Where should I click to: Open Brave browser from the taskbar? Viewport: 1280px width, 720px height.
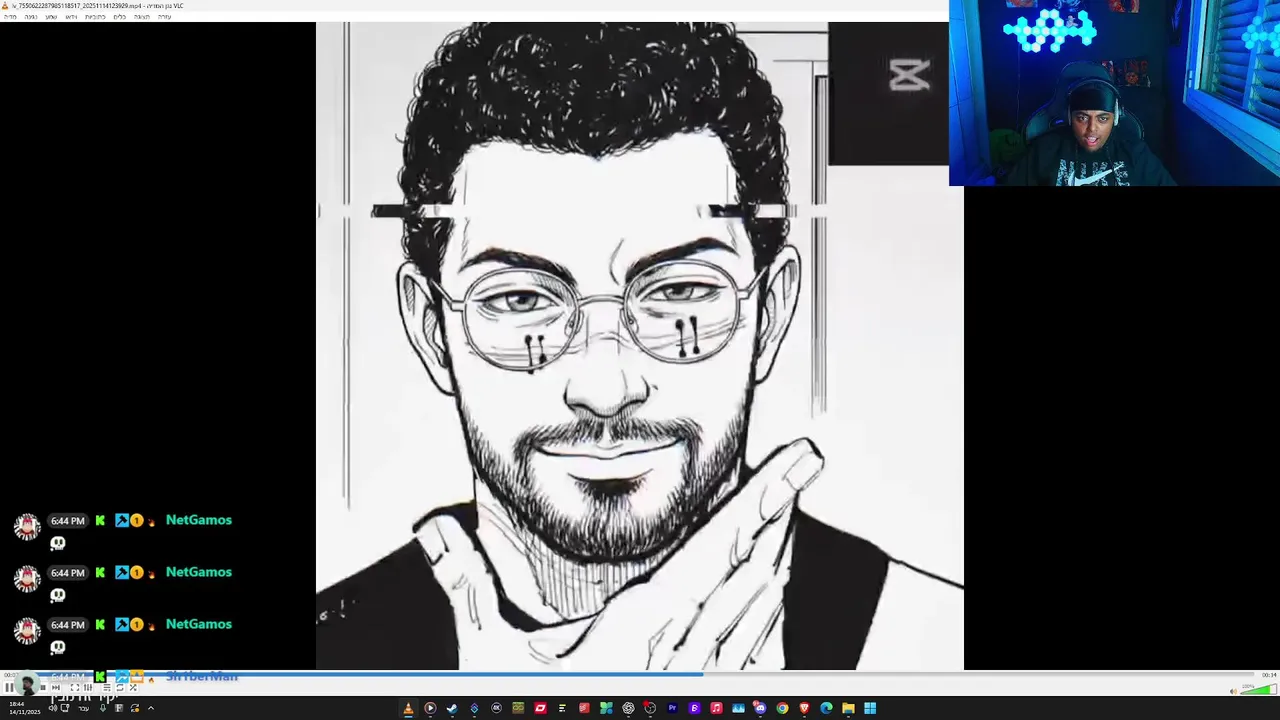804,708
